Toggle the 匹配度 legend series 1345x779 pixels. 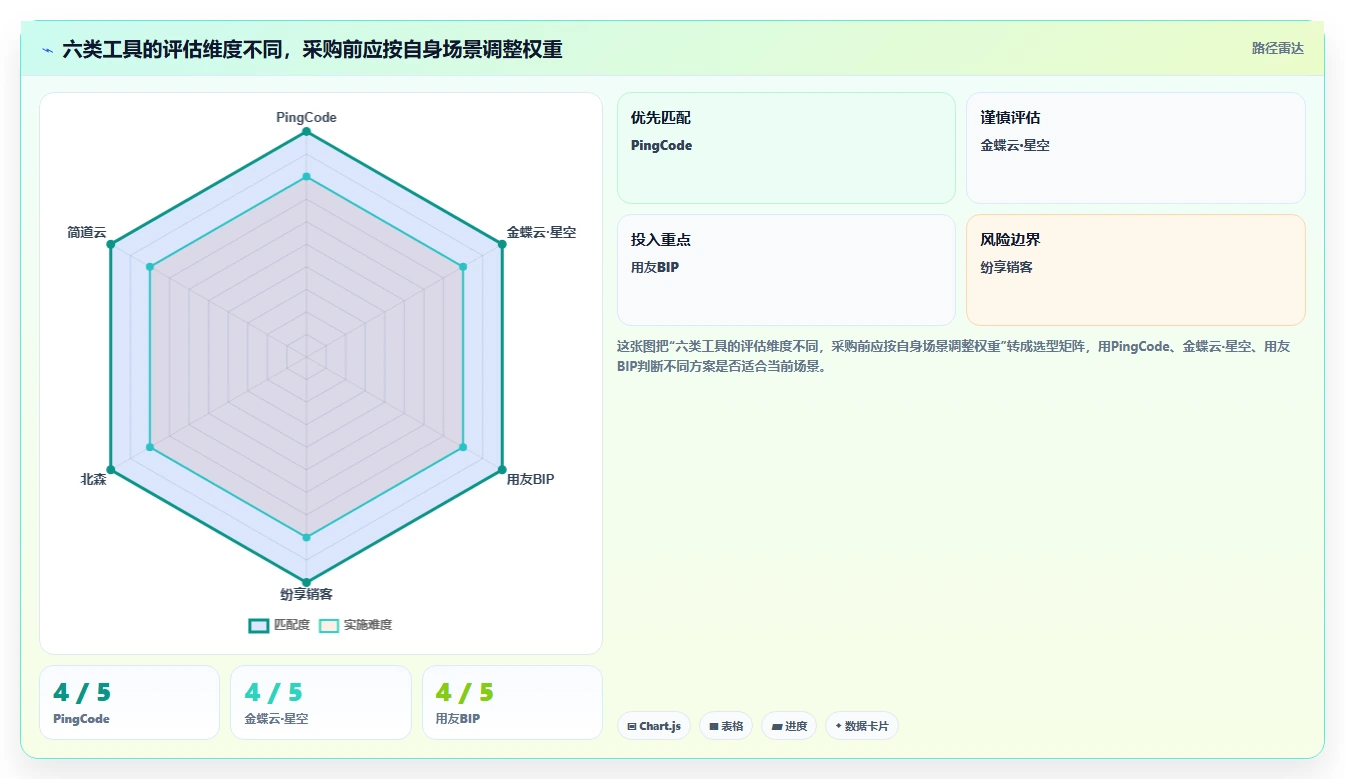279,625
